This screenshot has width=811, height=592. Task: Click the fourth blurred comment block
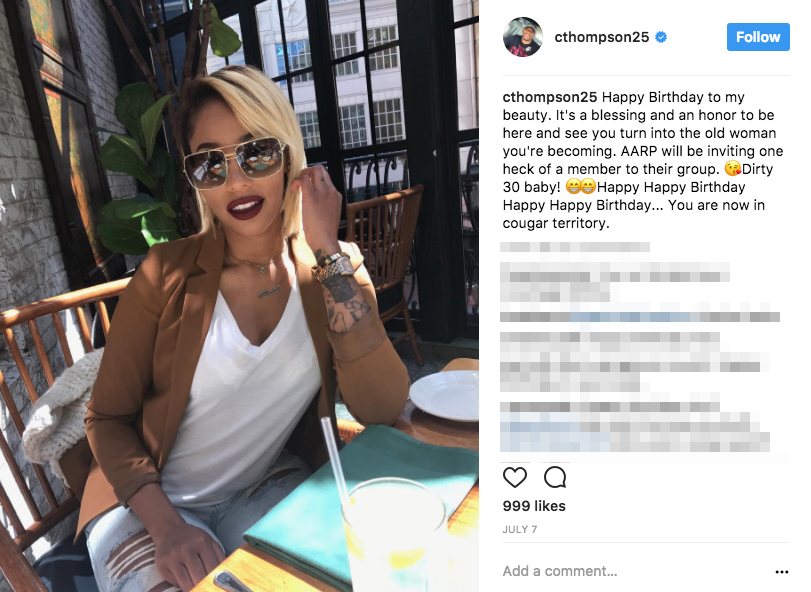pos(635,362)
